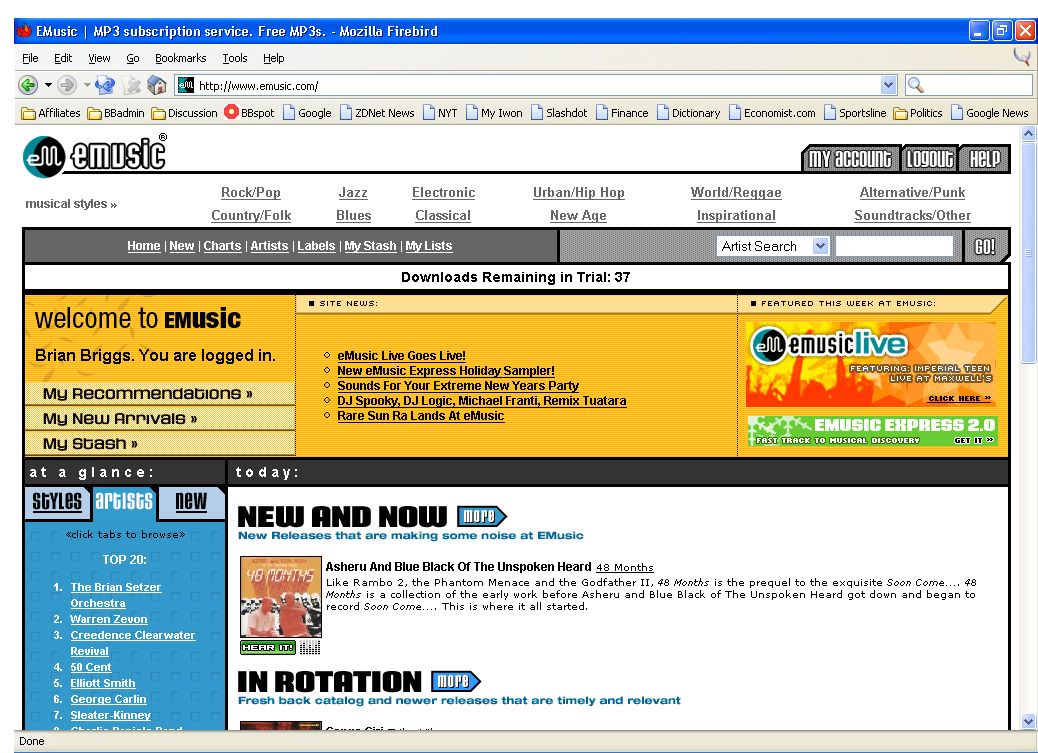Open the Forward button history dropdown arrow
The height and width of the screenshot is (753, 1038).
tap(87, 85)
